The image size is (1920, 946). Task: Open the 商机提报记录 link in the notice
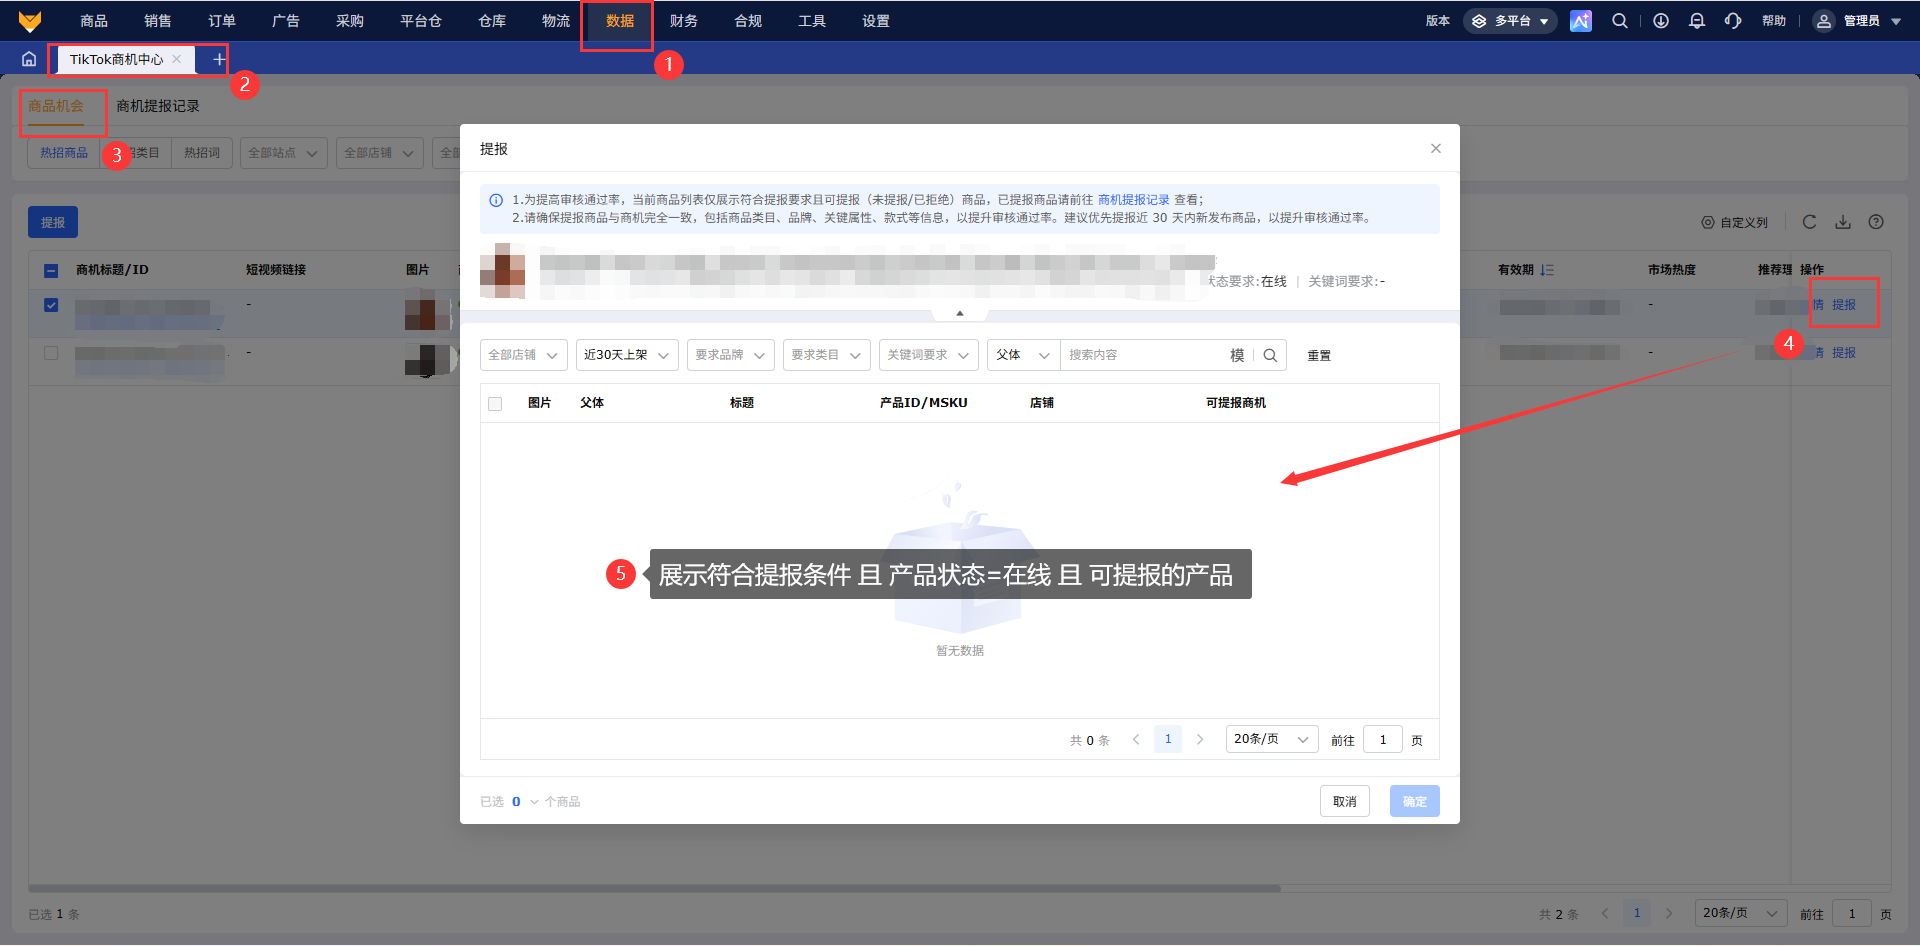pos(1133,200)
